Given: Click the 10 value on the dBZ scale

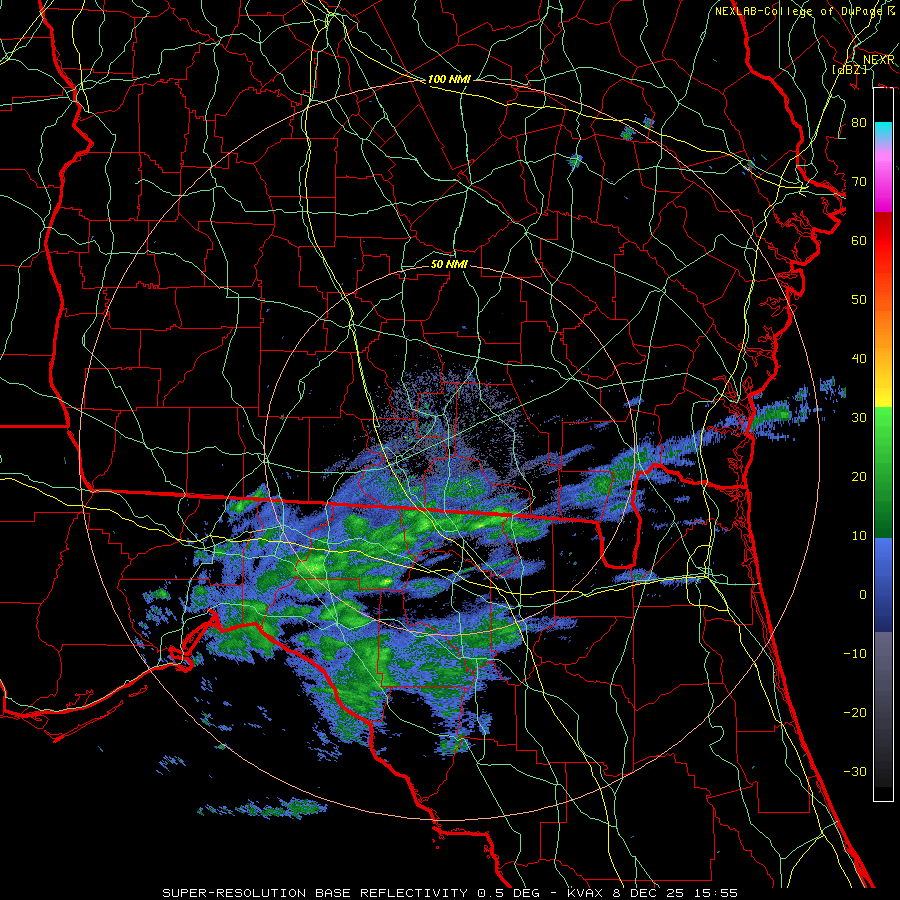Looking at the screenshot, I should [x=859, y=536].
